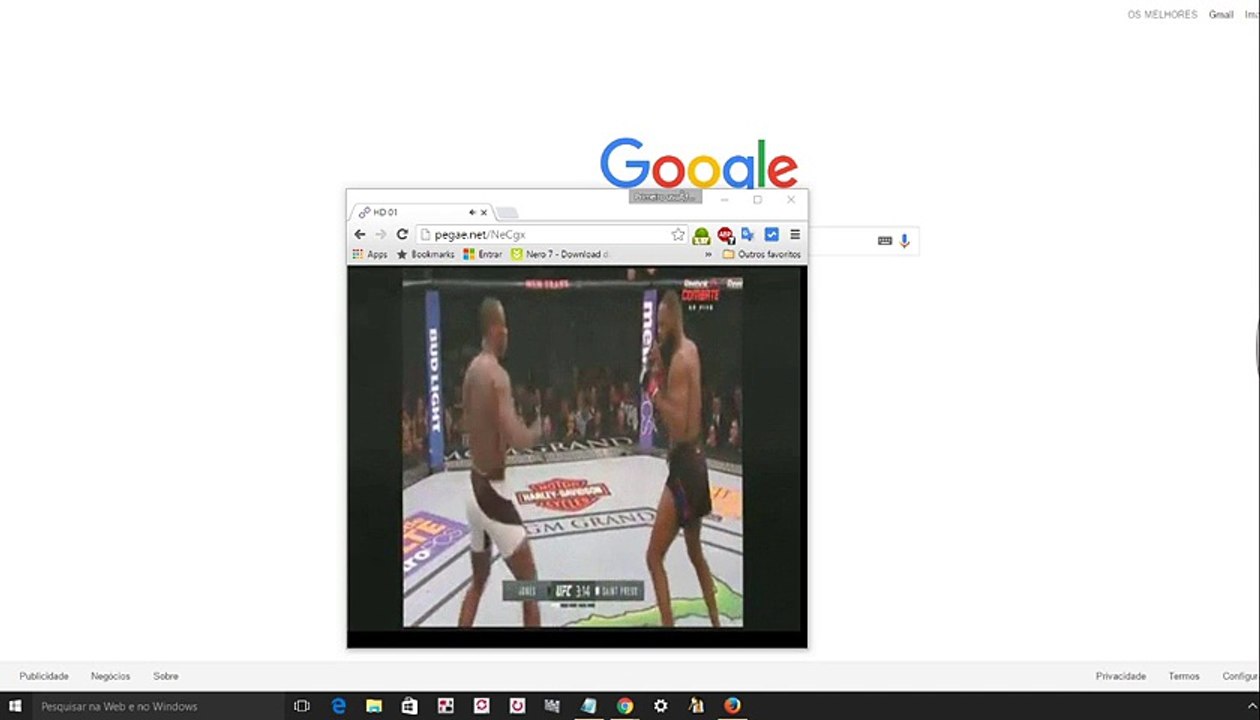Image resolution: width=1260 pixels, height=720 pixels.
Task: Click the OS MELHORES link
Action: [1162, 15]
